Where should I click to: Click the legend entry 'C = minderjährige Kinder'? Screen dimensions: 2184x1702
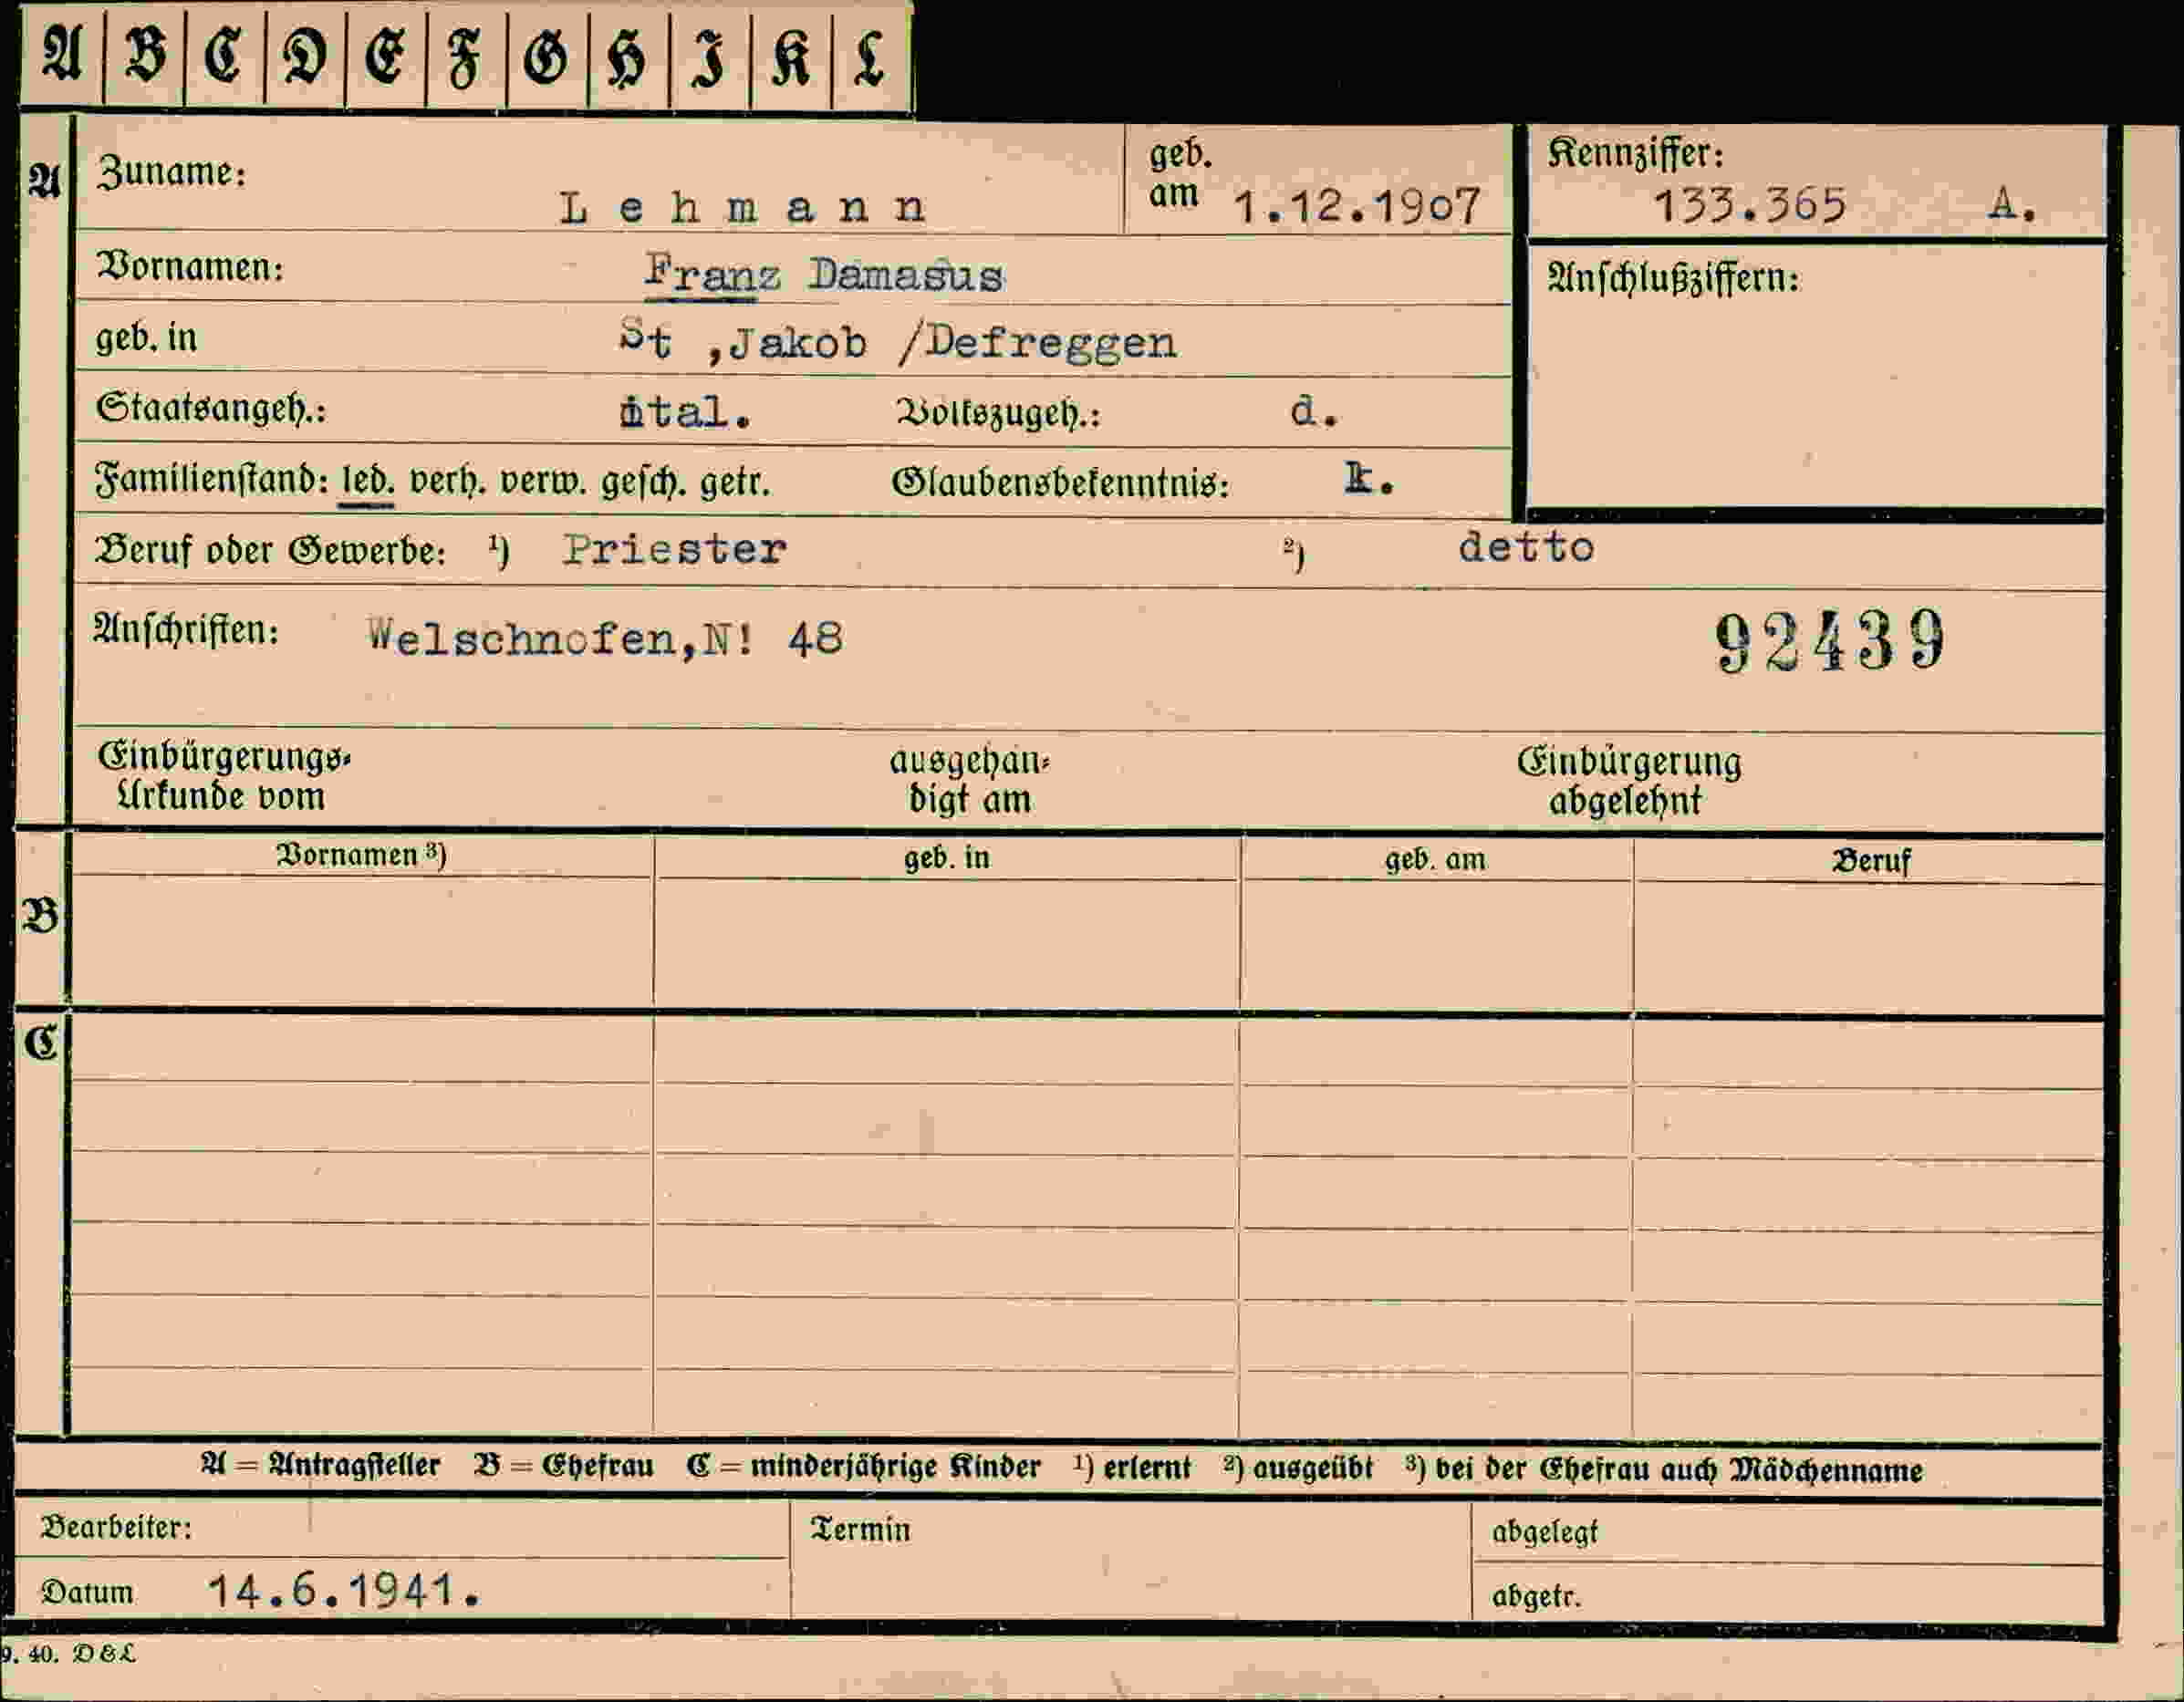pos(864,1467)
